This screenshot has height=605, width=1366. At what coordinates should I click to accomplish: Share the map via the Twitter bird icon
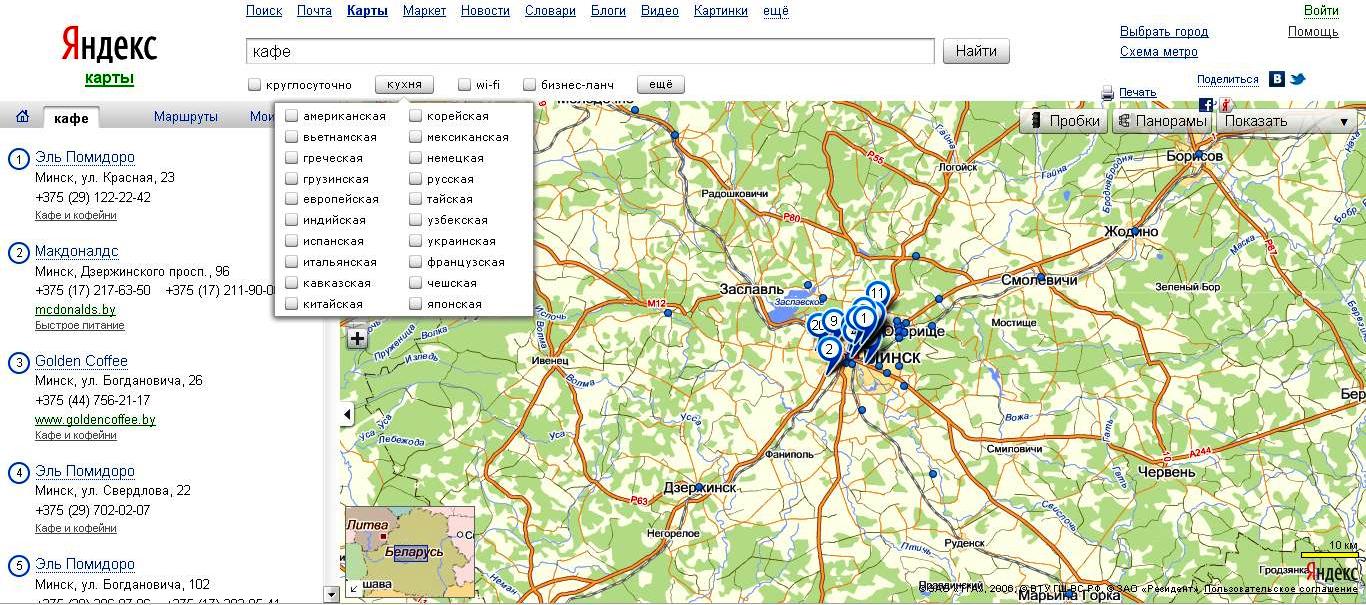pos(1298,79)
